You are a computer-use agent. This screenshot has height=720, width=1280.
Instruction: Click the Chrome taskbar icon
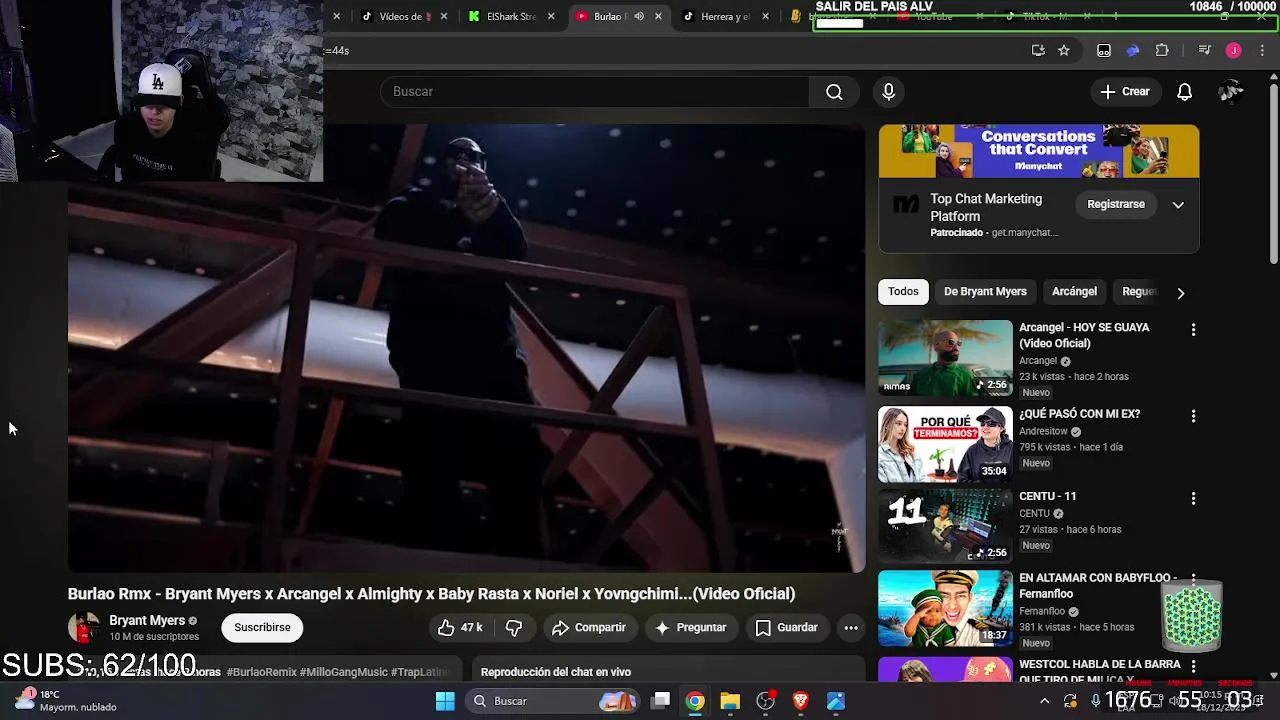click(695, 701)
